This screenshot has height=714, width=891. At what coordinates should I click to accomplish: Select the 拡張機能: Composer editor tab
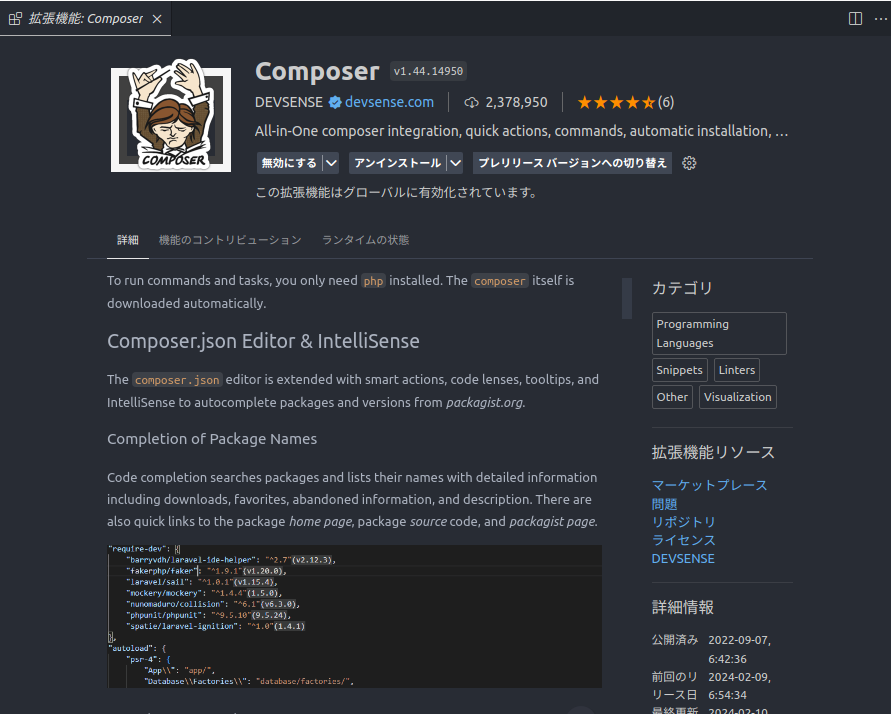[x=85, y=19]
